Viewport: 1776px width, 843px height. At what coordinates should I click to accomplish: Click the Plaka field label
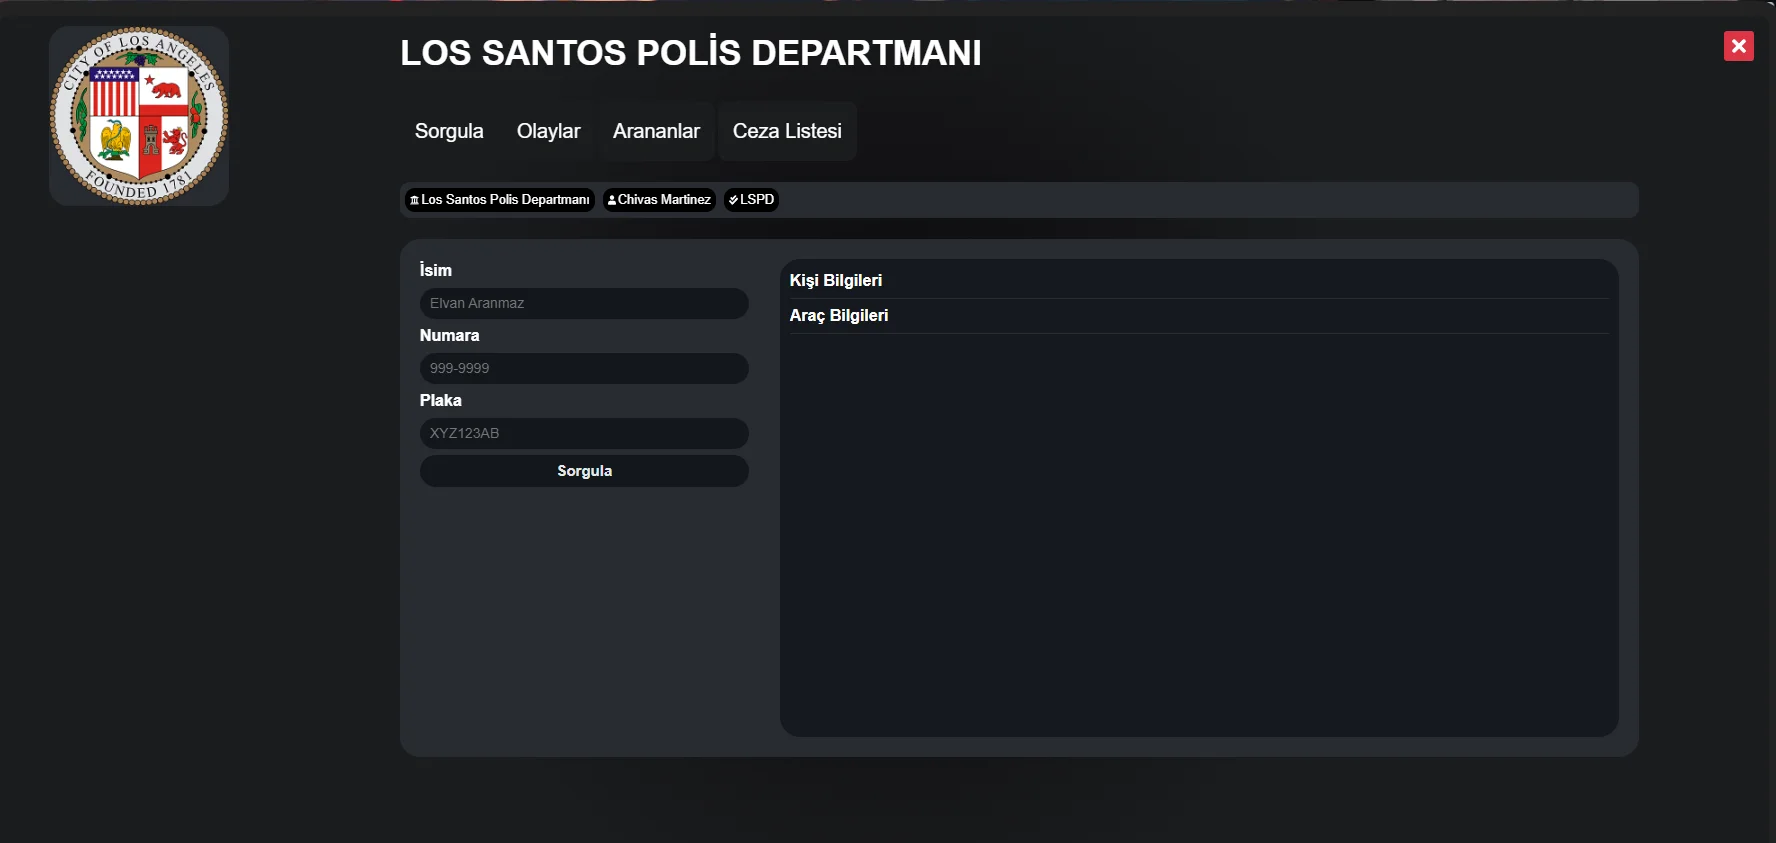coord(440,400)
